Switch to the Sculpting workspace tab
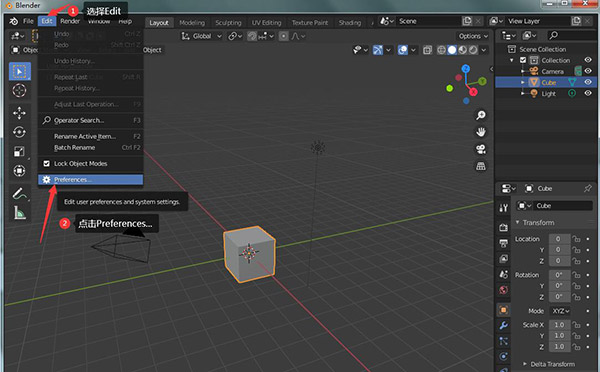 tap(228, 23)
